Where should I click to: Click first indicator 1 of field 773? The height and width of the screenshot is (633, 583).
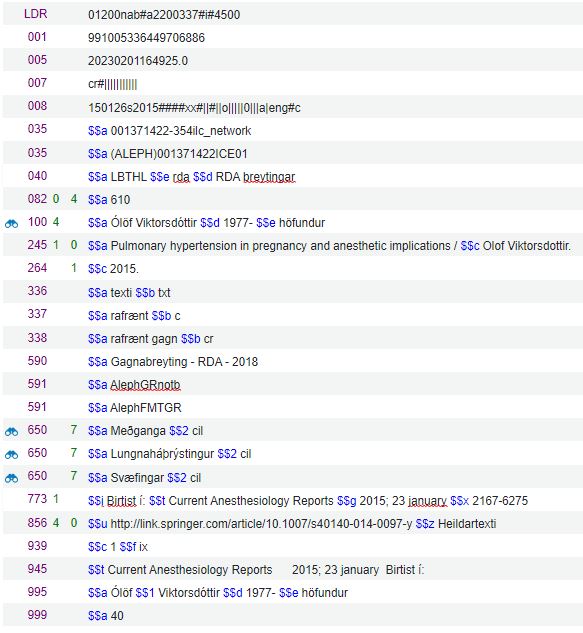pos(56,499)
